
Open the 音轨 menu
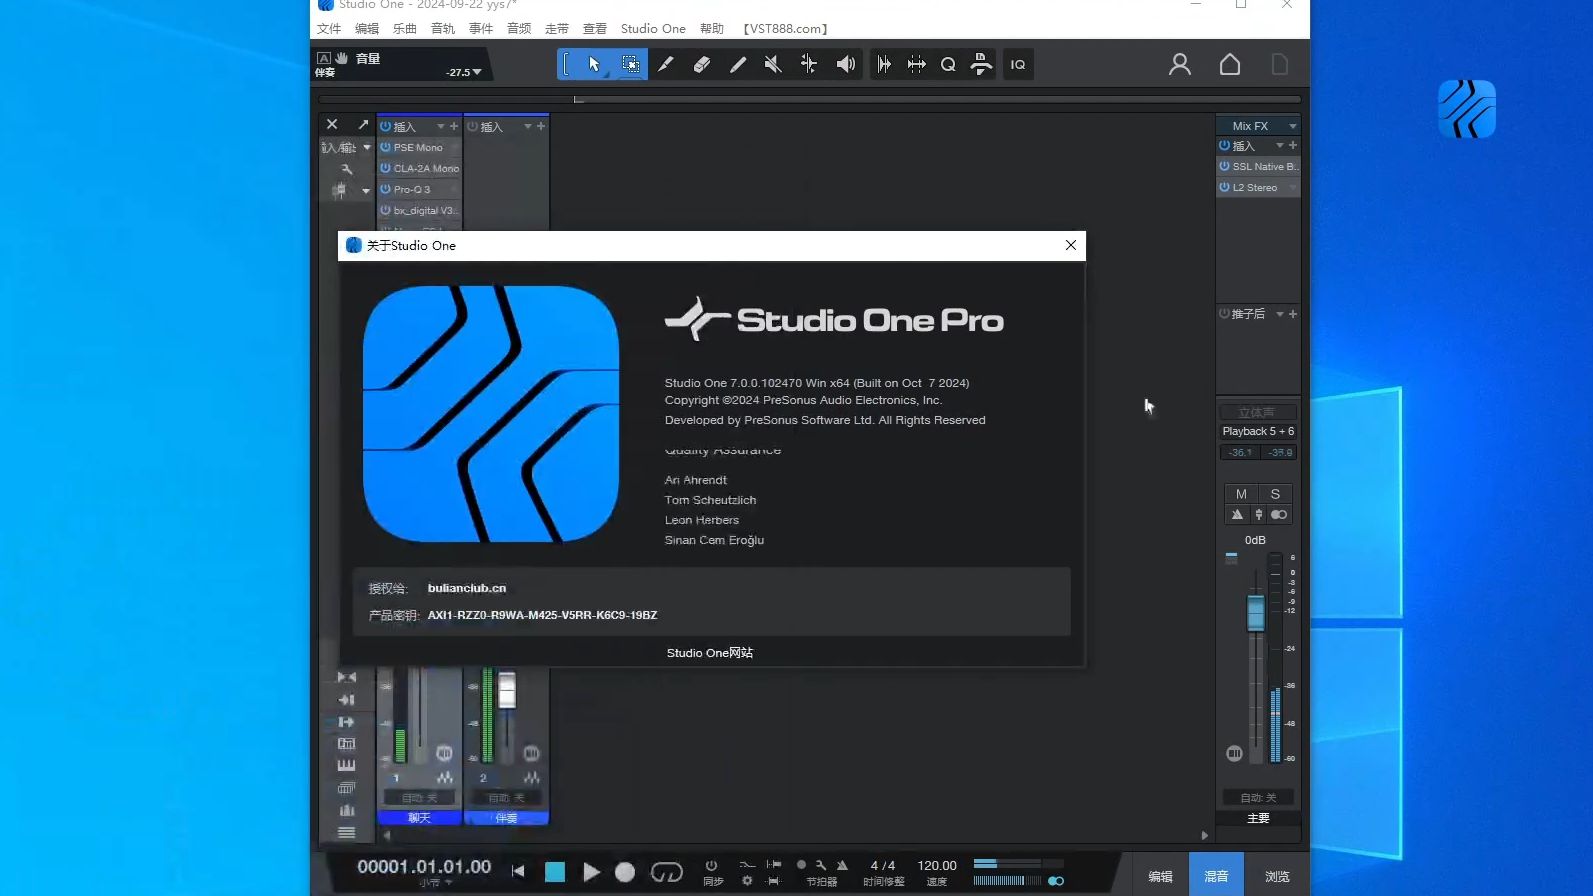pyautogui.click(x=443, y=29)
